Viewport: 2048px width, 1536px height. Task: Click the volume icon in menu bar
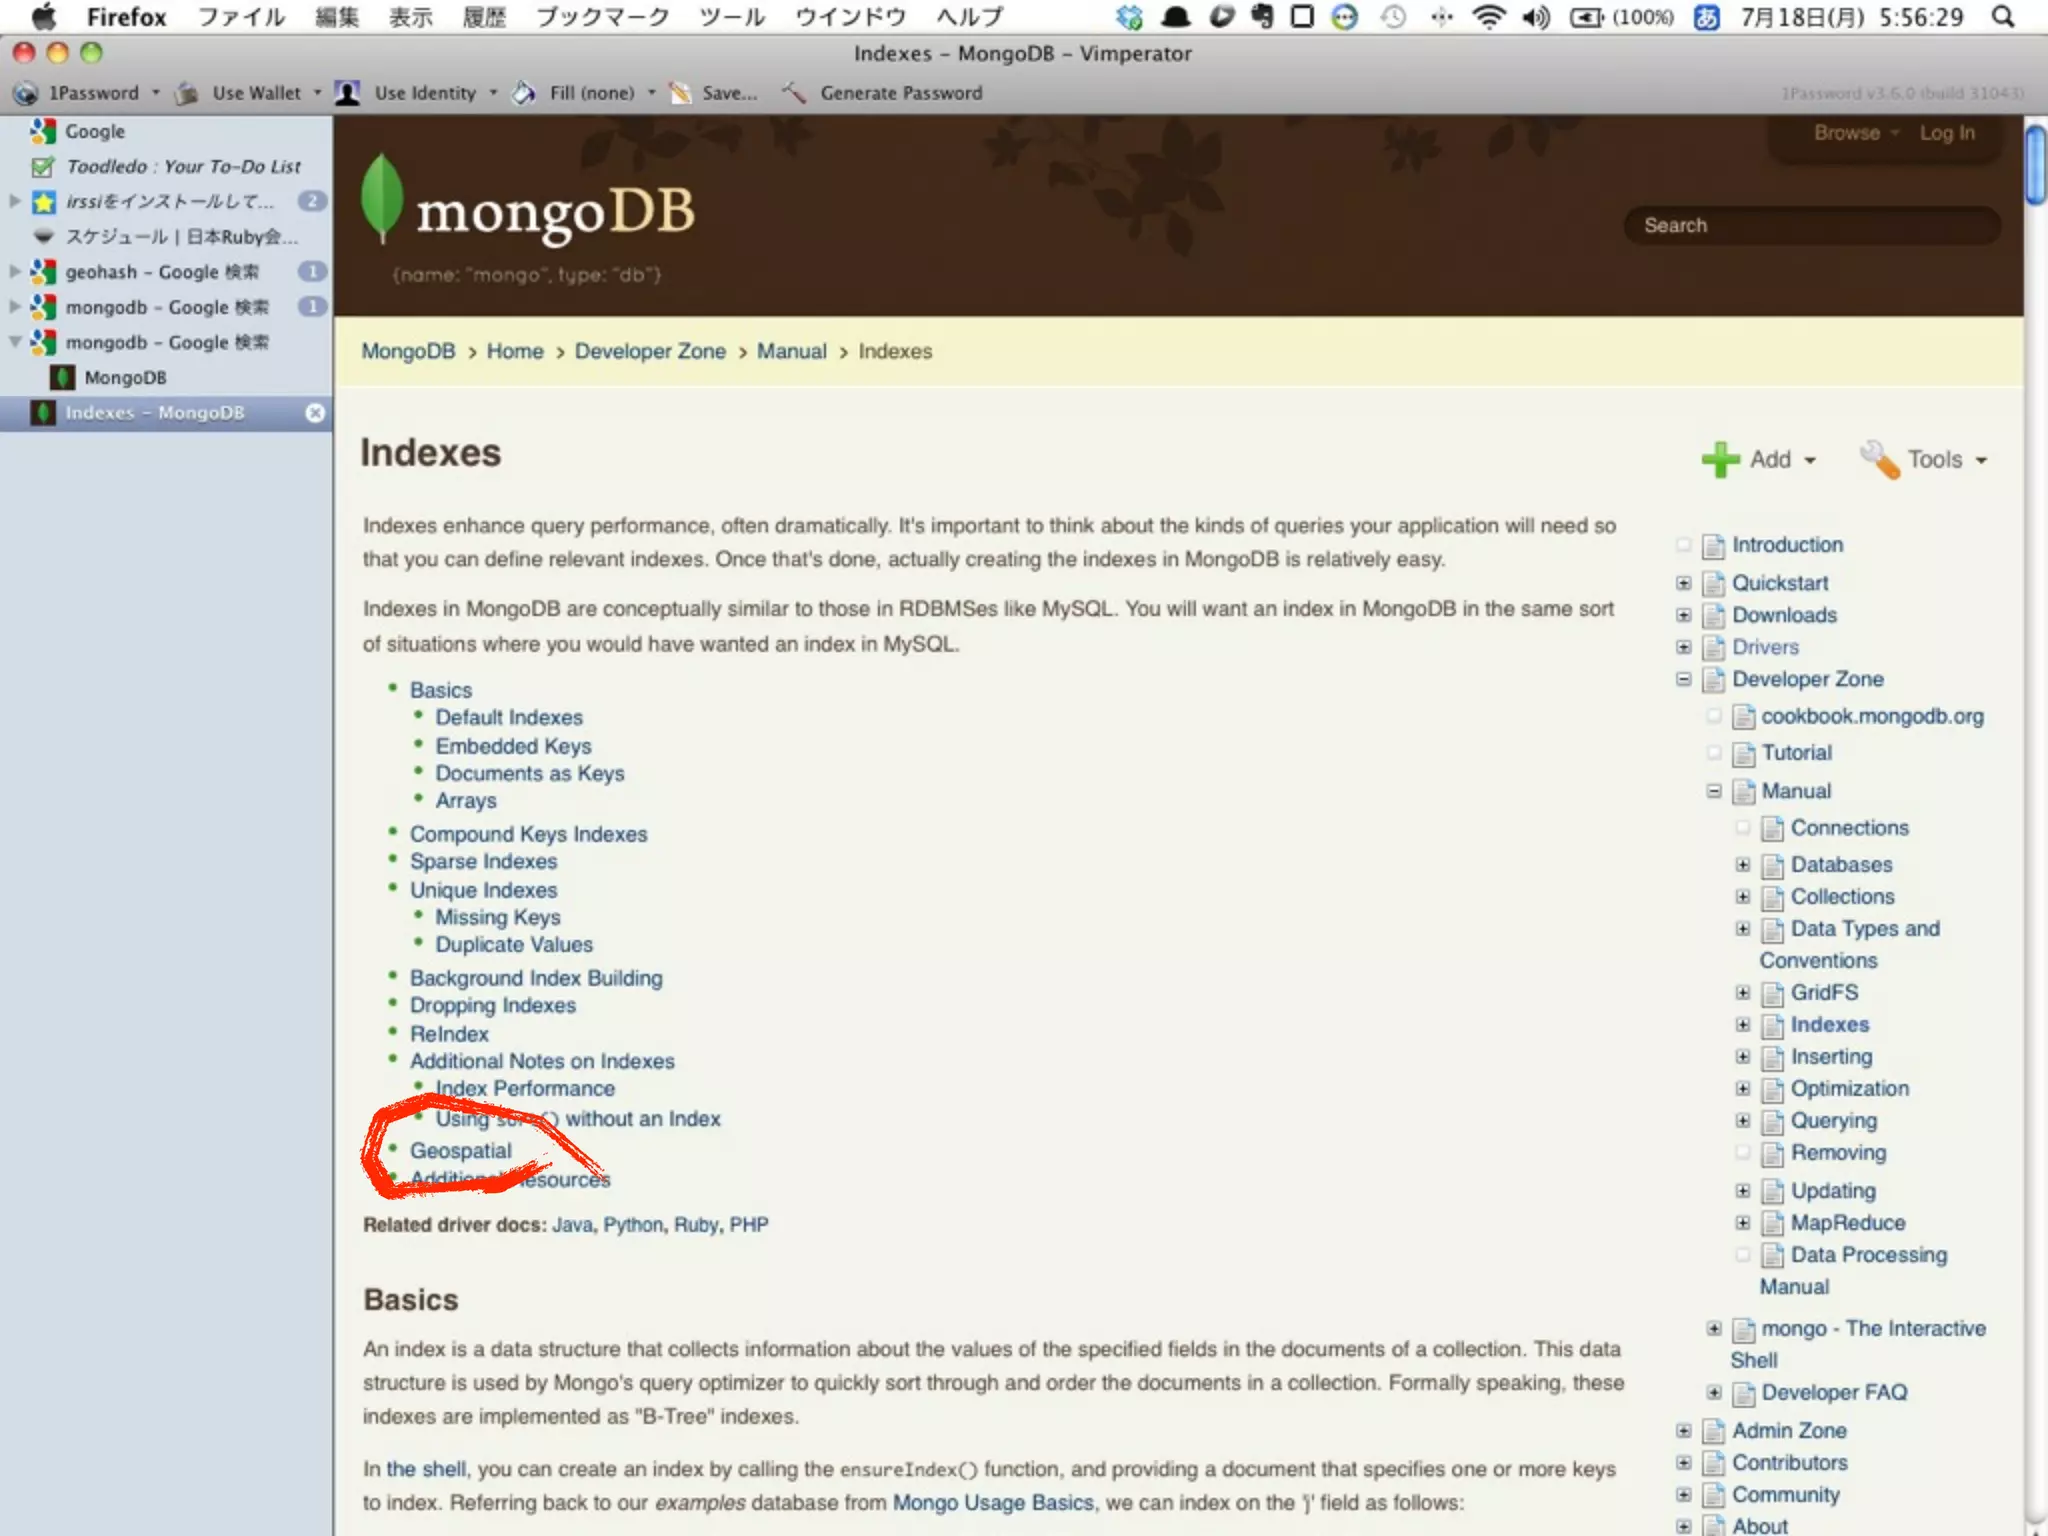(x=1535, y=17)
